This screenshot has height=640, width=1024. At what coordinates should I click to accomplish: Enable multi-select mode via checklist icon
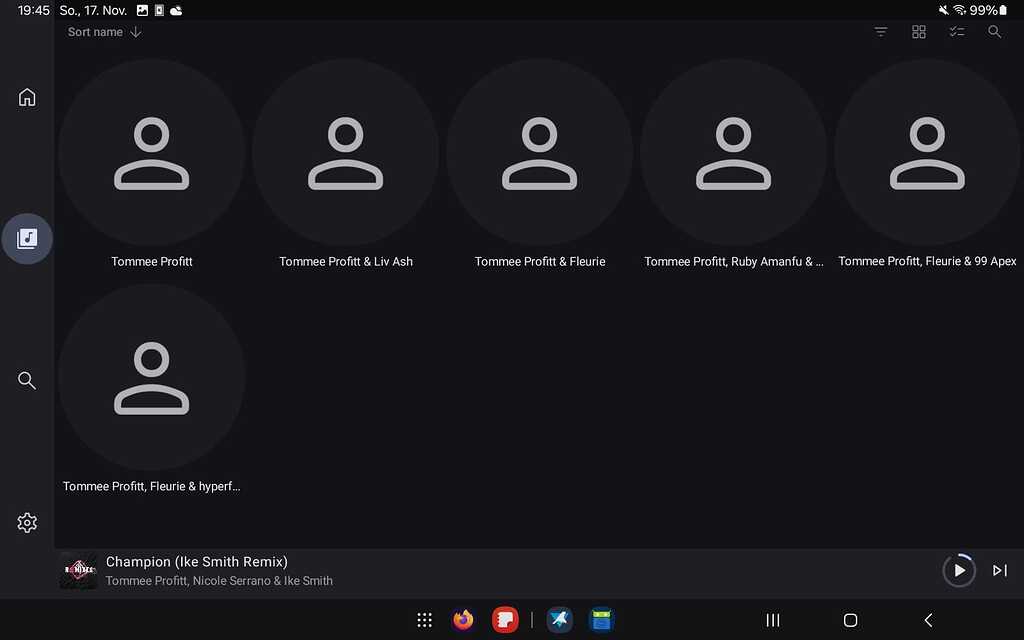pos(957,31)
